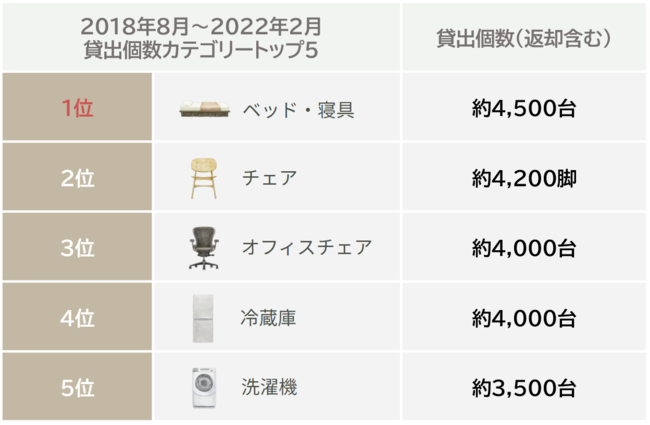Click the ベッド・寝具 category label
650x425 pixels.
pyautogui.click(x=298, y=109)
